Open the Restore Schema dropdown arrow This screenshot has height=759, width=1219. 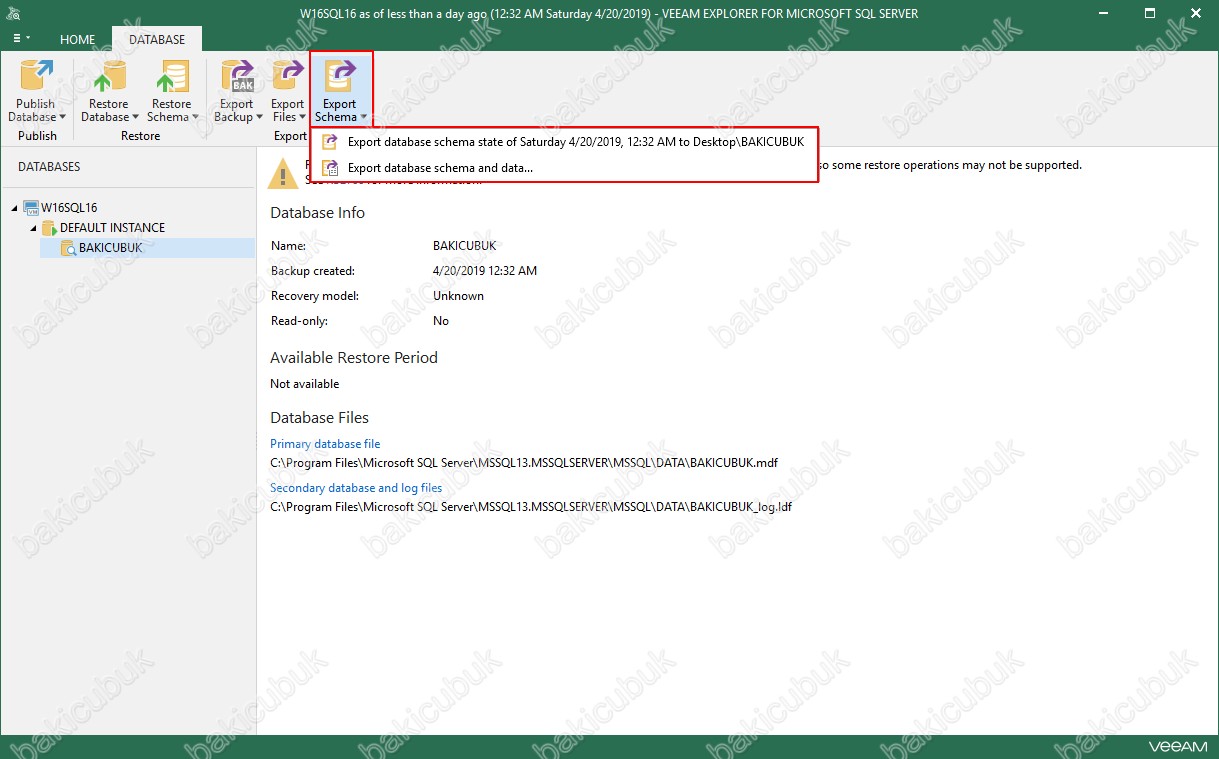[x=195, y=117]
